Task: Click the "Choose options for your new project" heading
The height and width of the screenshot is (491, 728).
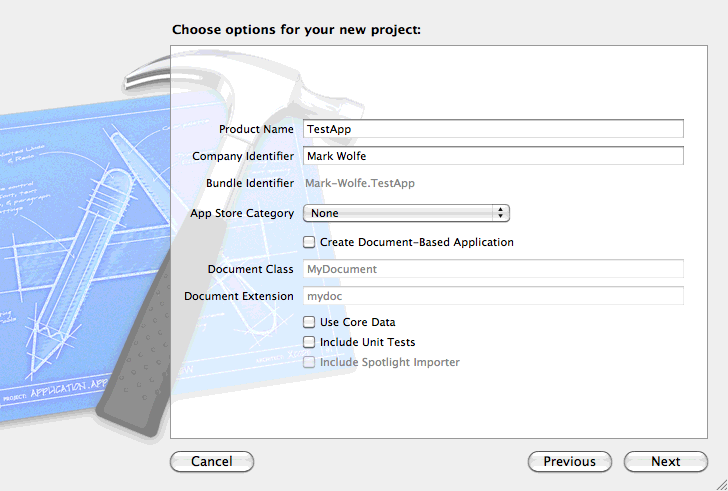Action: click(x=296, y=30)
